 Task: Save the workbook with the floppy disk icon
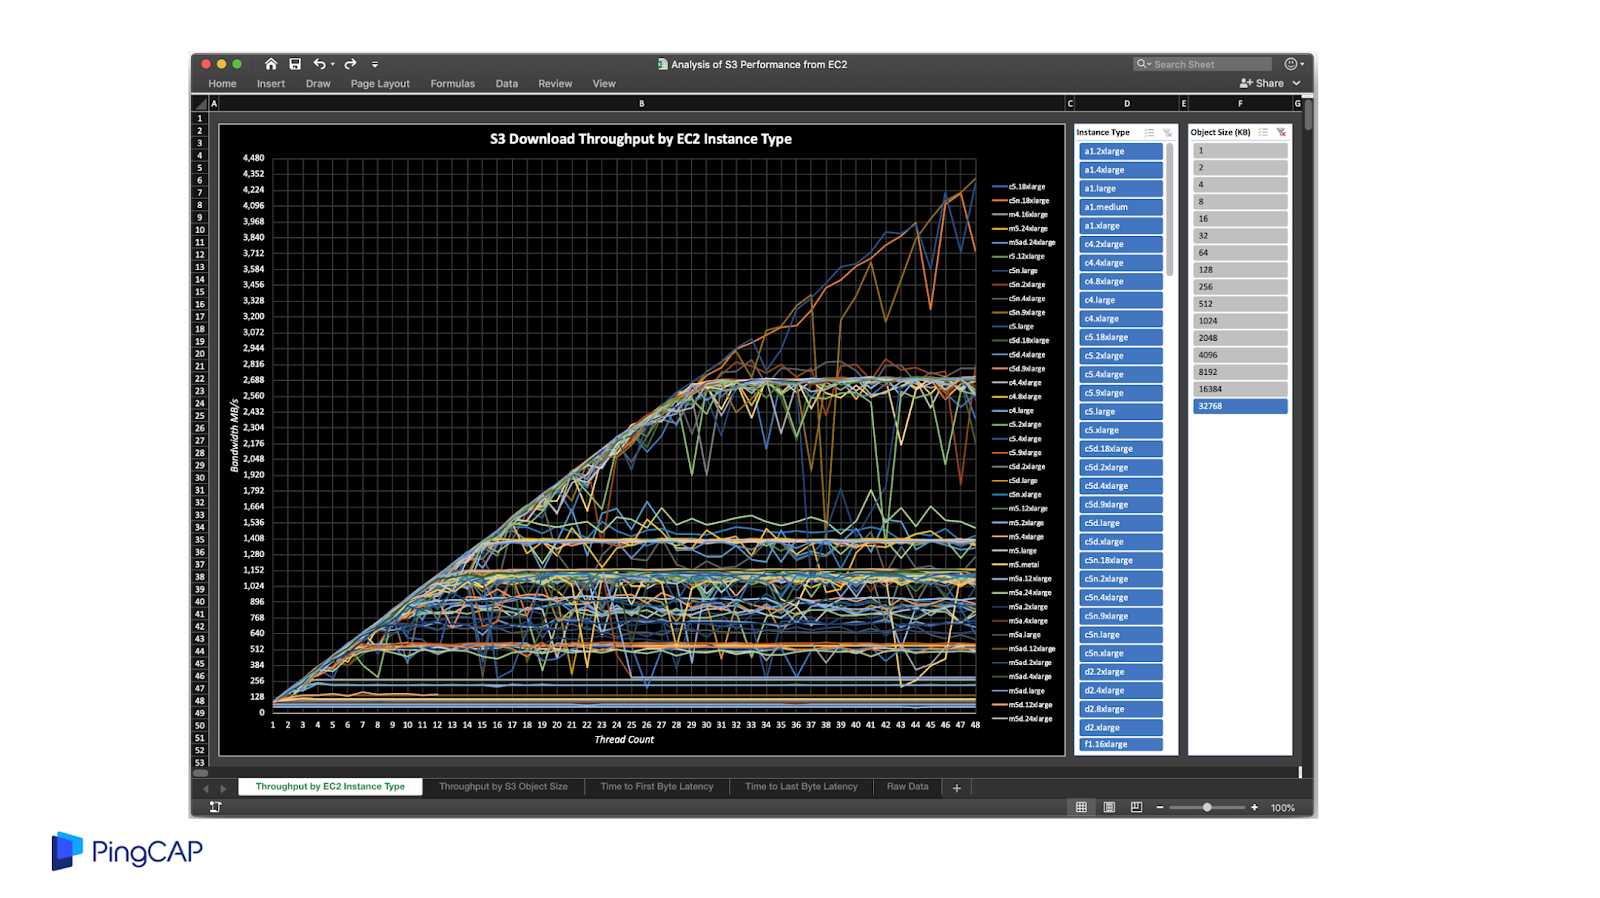(x=295, y=64)
